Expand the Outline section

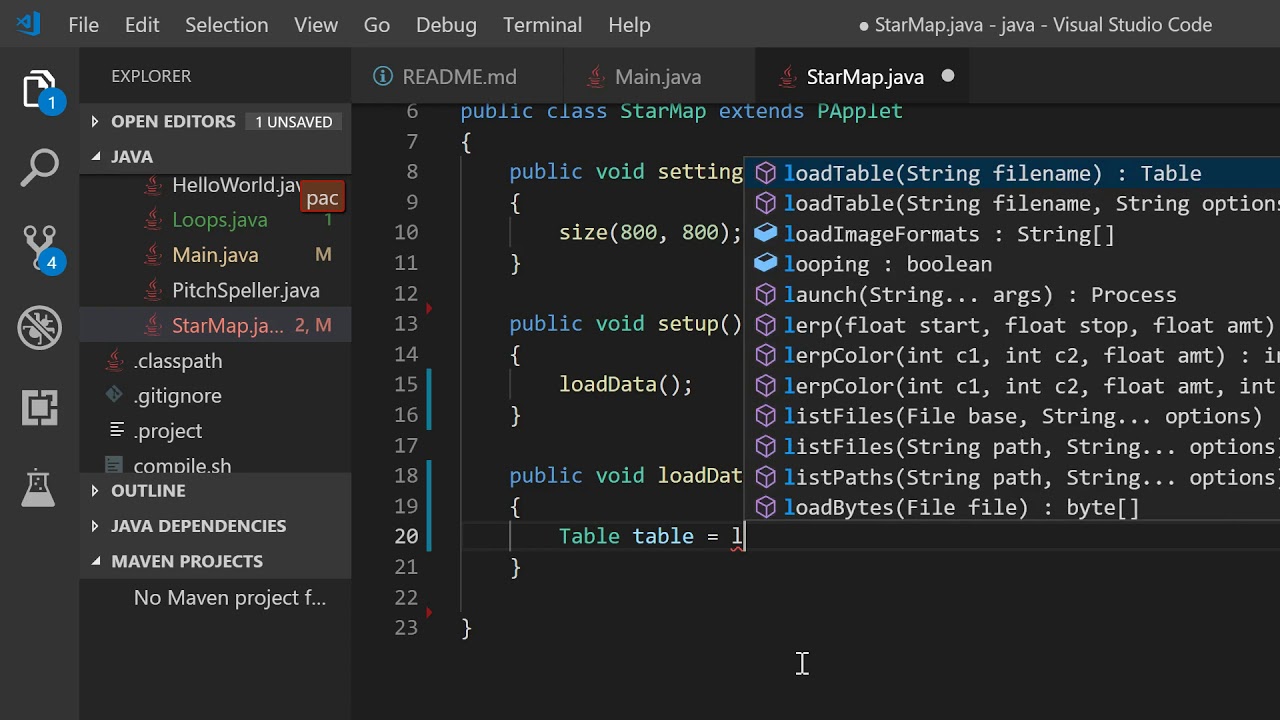pyautogui.click(x=215, y=491)
